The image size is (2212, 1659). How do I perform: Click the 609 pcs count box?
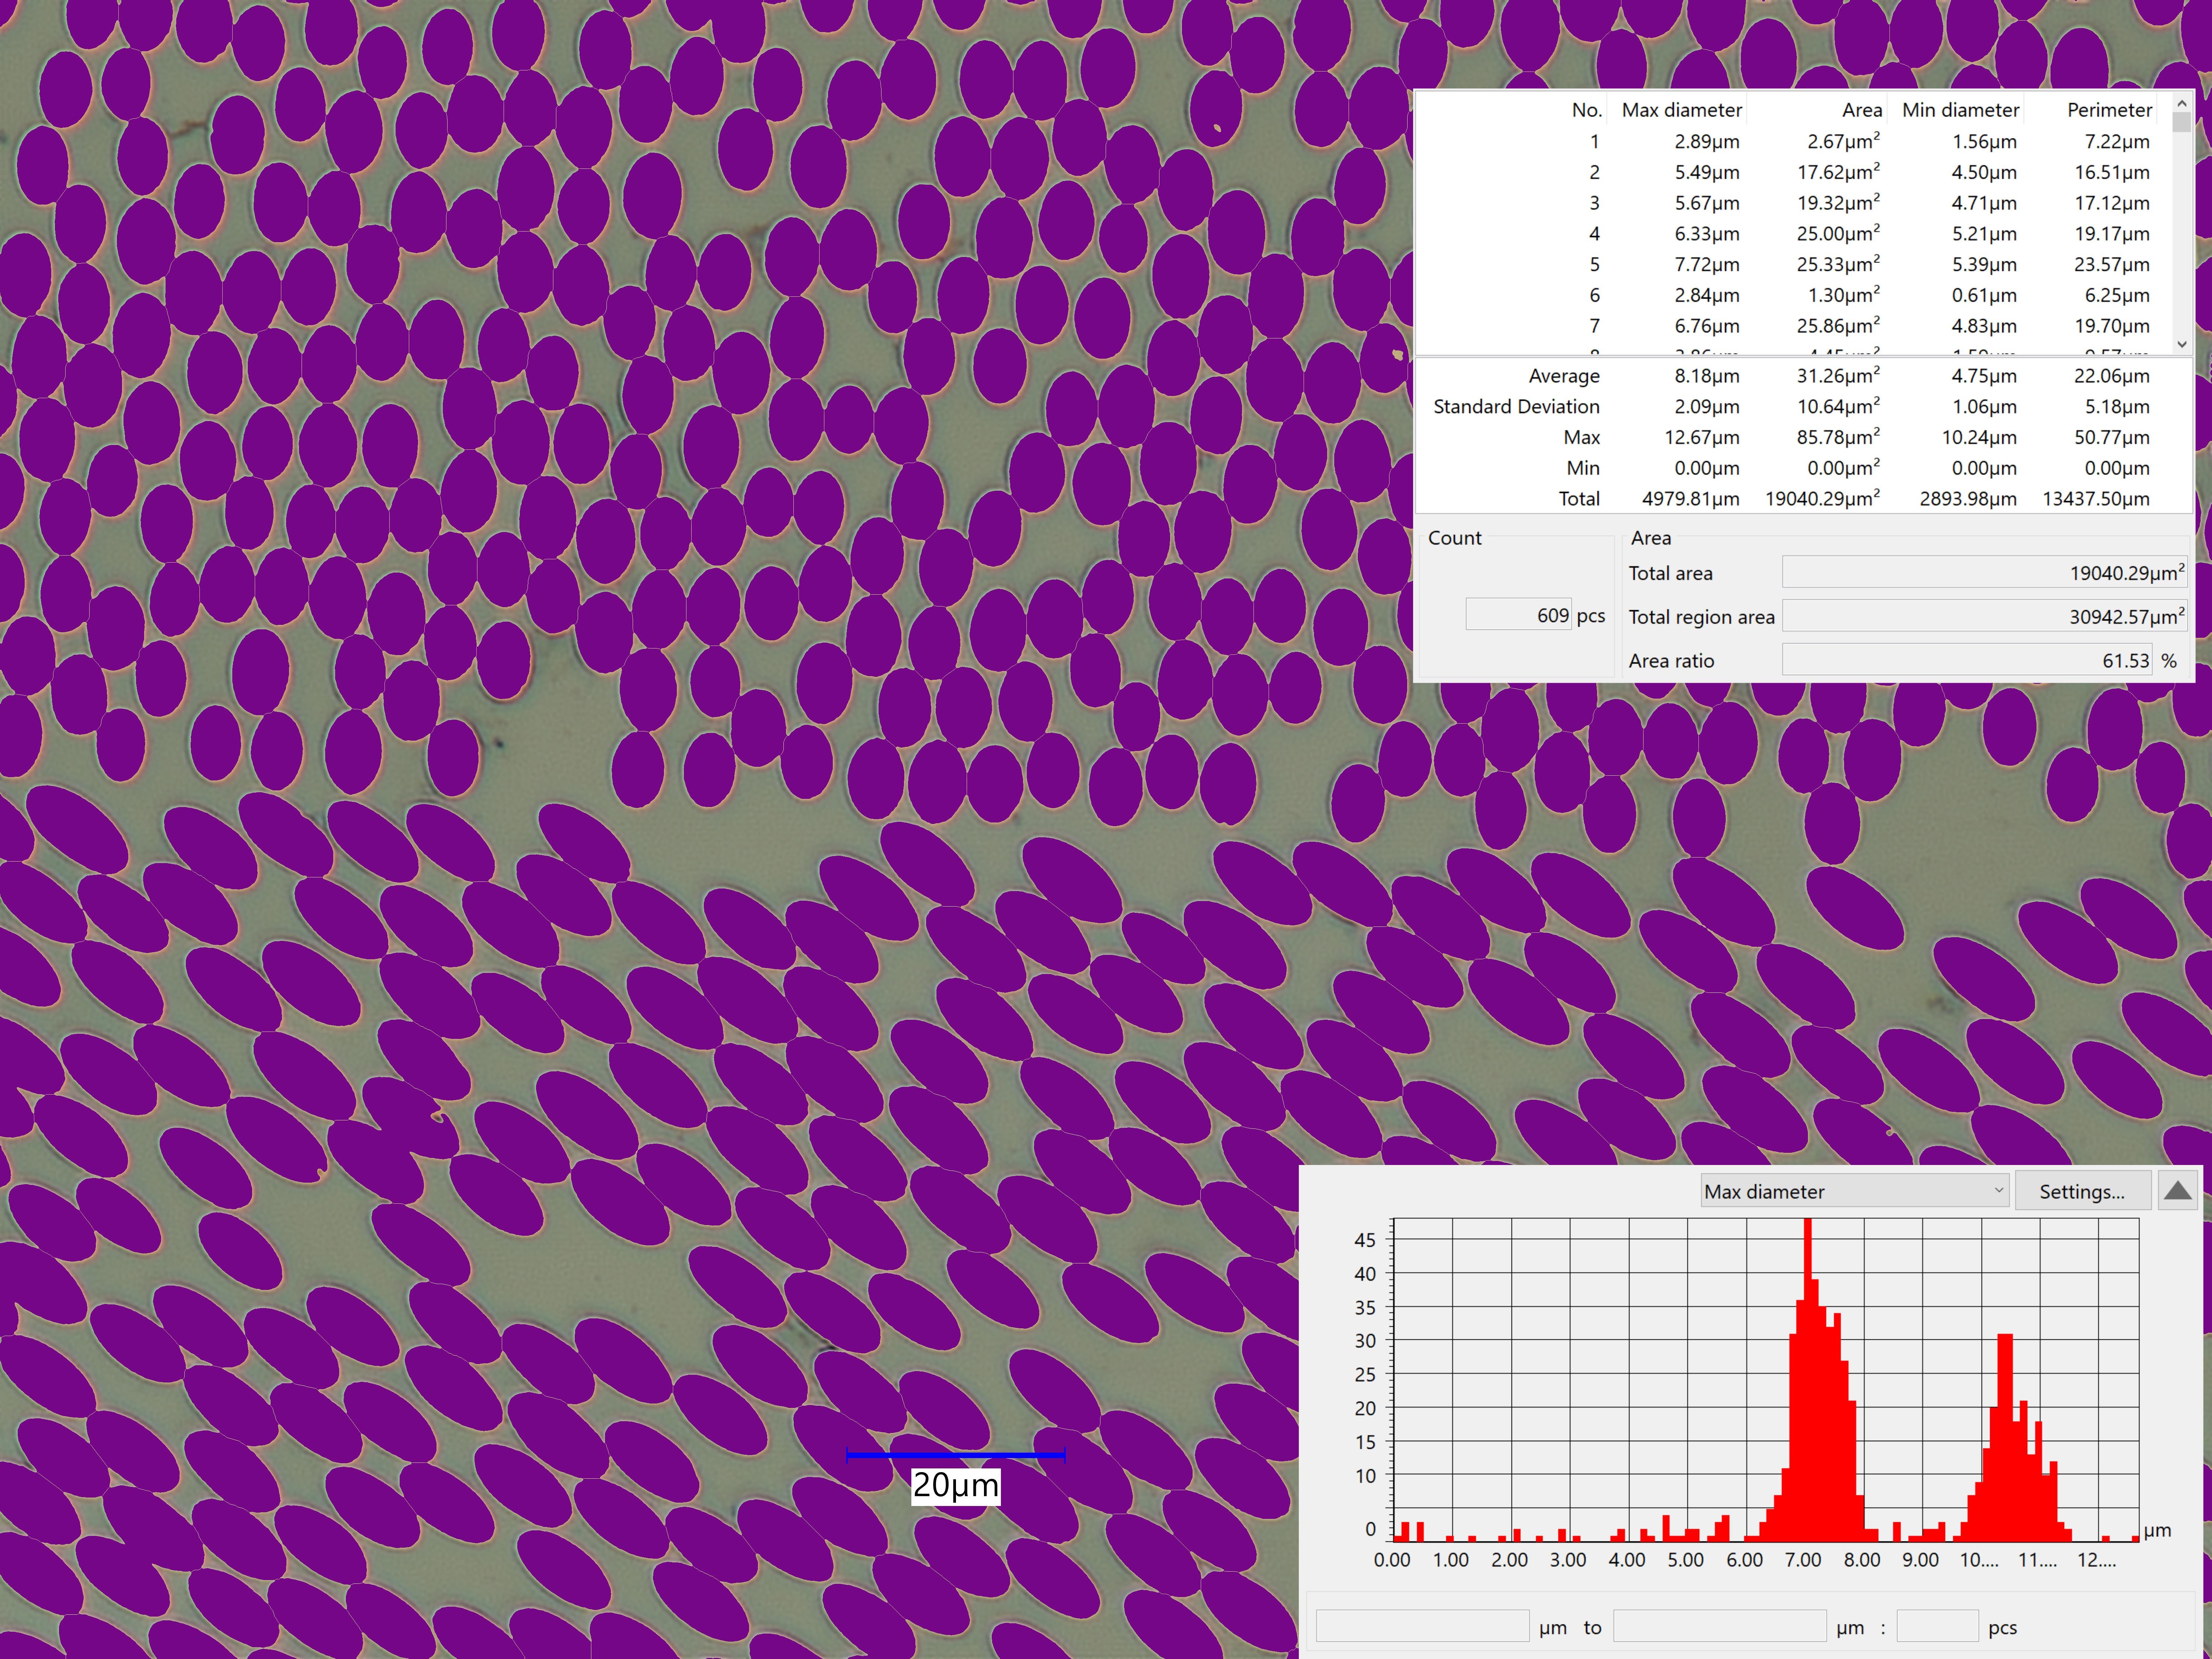coord(1519,615)
